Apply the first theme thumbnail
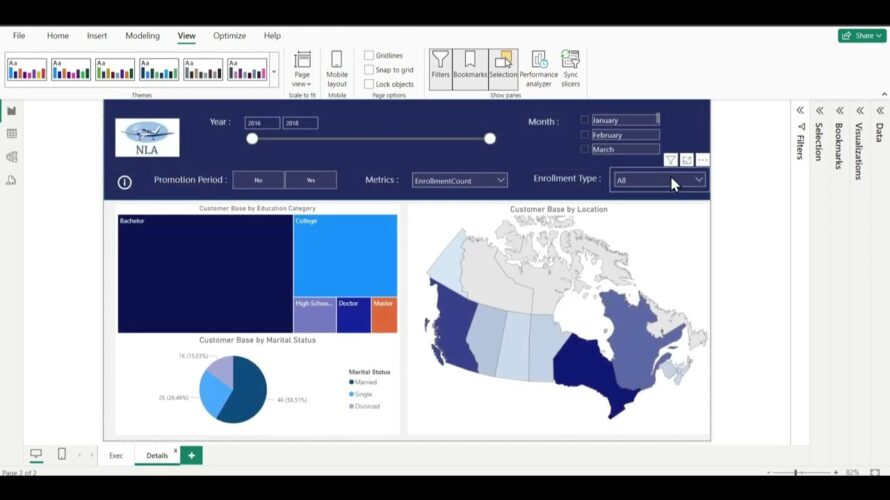 (27, 70)
